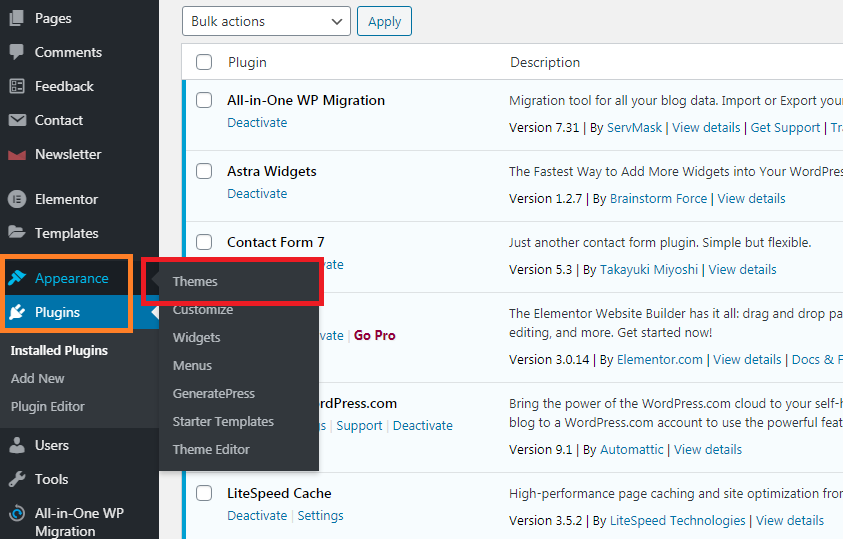The height and width of the screenshot is (539, 843).
Task: Deactivate the Astra Widgets plugin
Action: (x=257, y=193)
